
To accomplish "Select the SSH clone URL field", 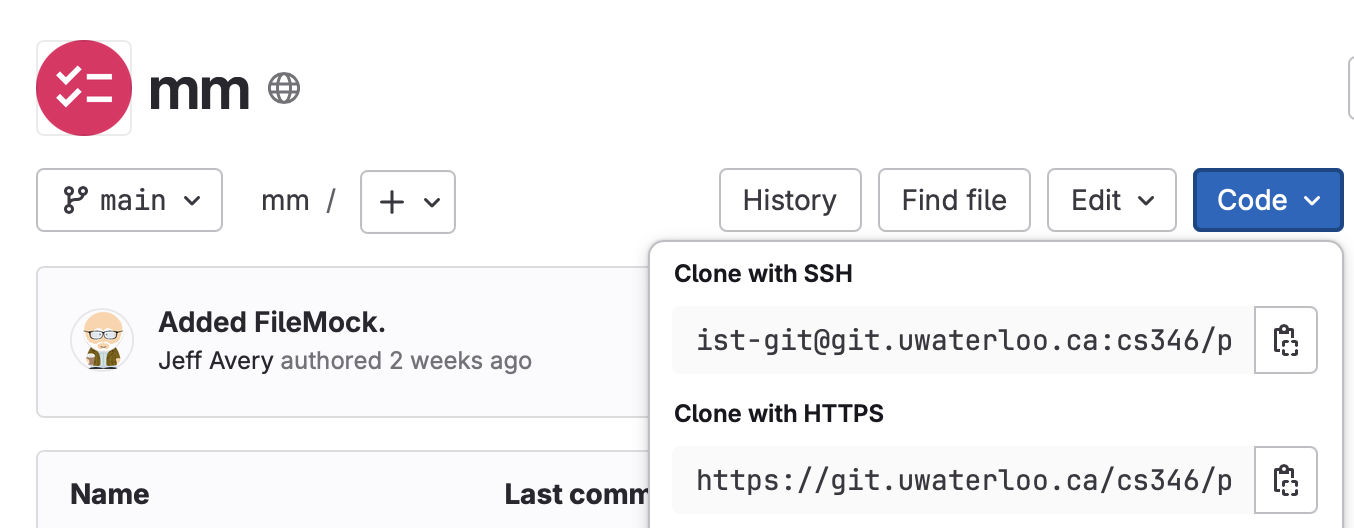I will pyautogui.click(x=963, y=340).
